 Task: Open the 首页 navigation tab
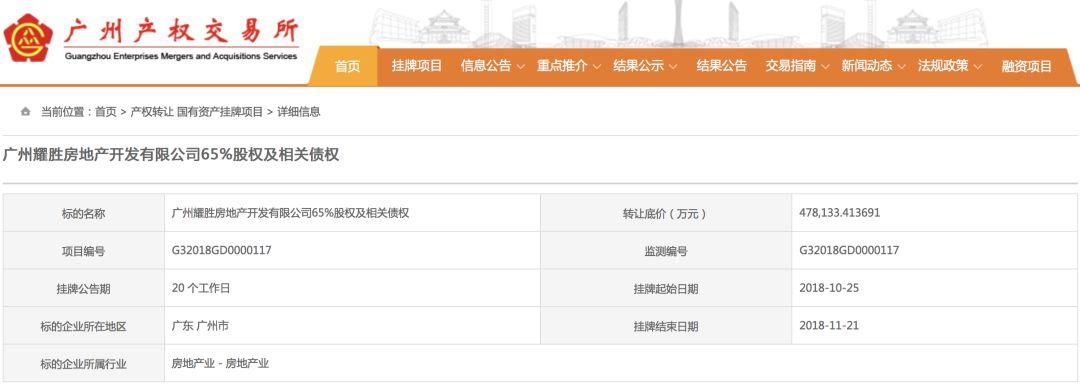[347, 66]
